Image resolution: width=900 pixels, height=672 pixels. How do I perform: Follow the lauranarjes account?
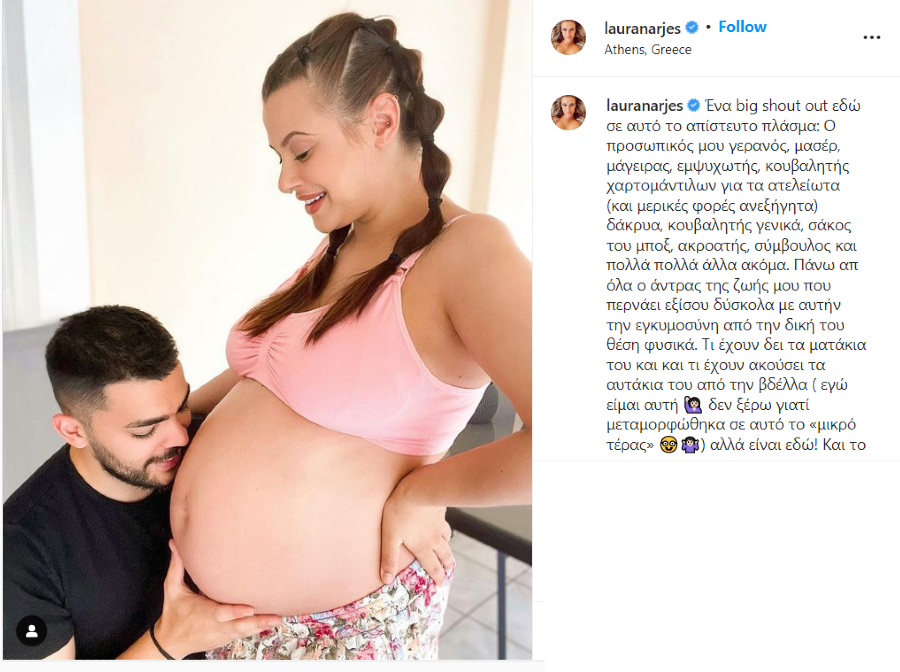[x=742, y=27]
